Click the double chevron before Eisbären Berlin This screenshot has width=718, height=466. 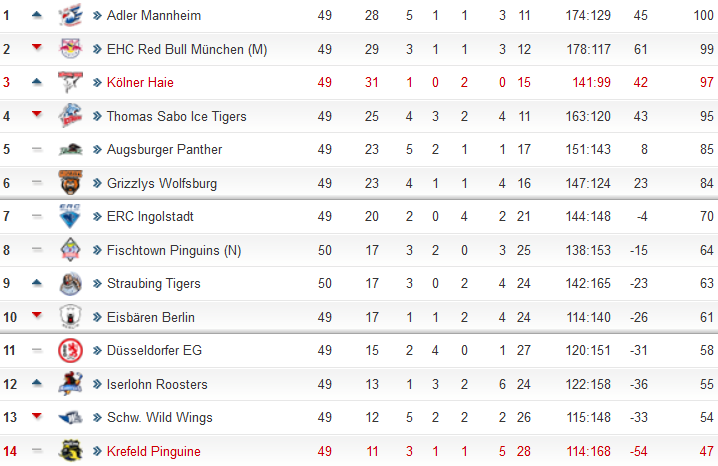pos(97,317)
